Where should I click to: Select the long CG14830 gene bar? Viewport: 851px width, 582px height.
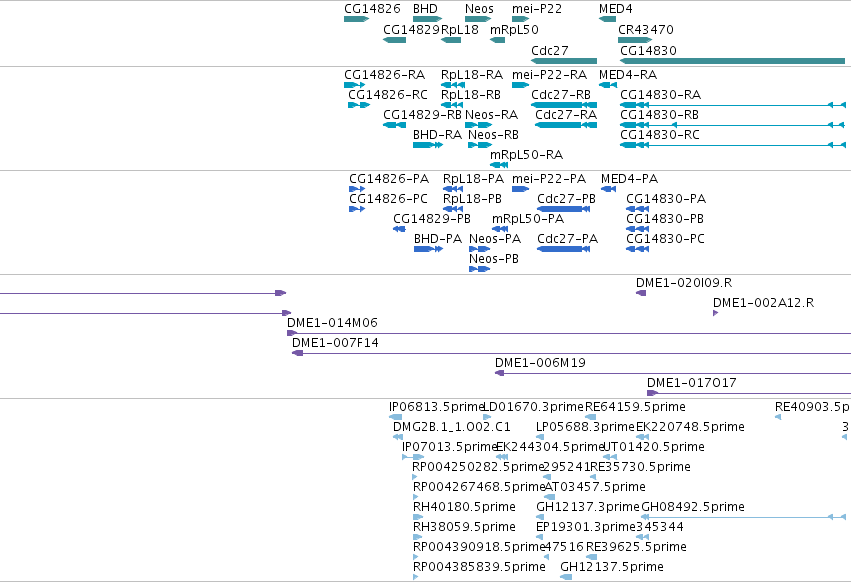[x=733, y=61]
